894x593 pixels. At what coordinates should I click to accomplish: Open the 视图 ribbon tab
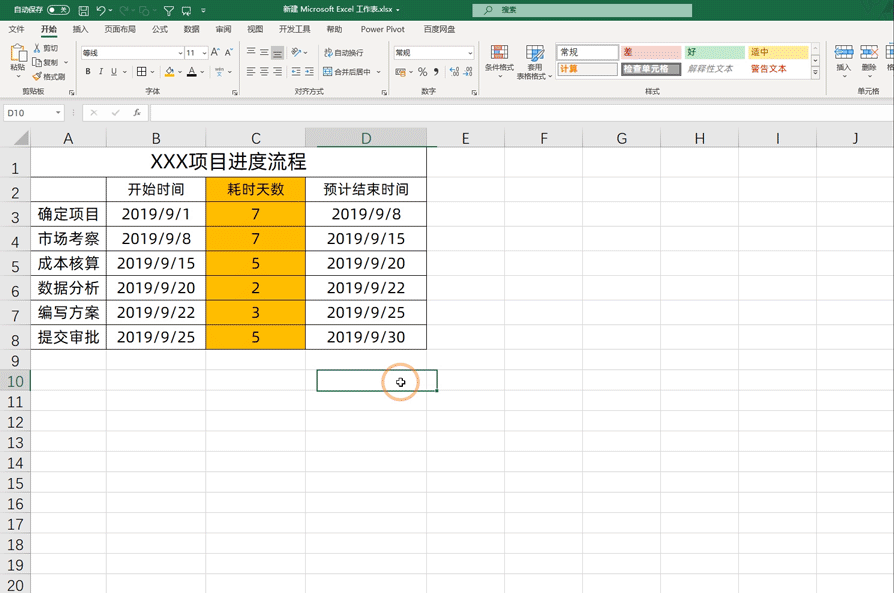255,29
